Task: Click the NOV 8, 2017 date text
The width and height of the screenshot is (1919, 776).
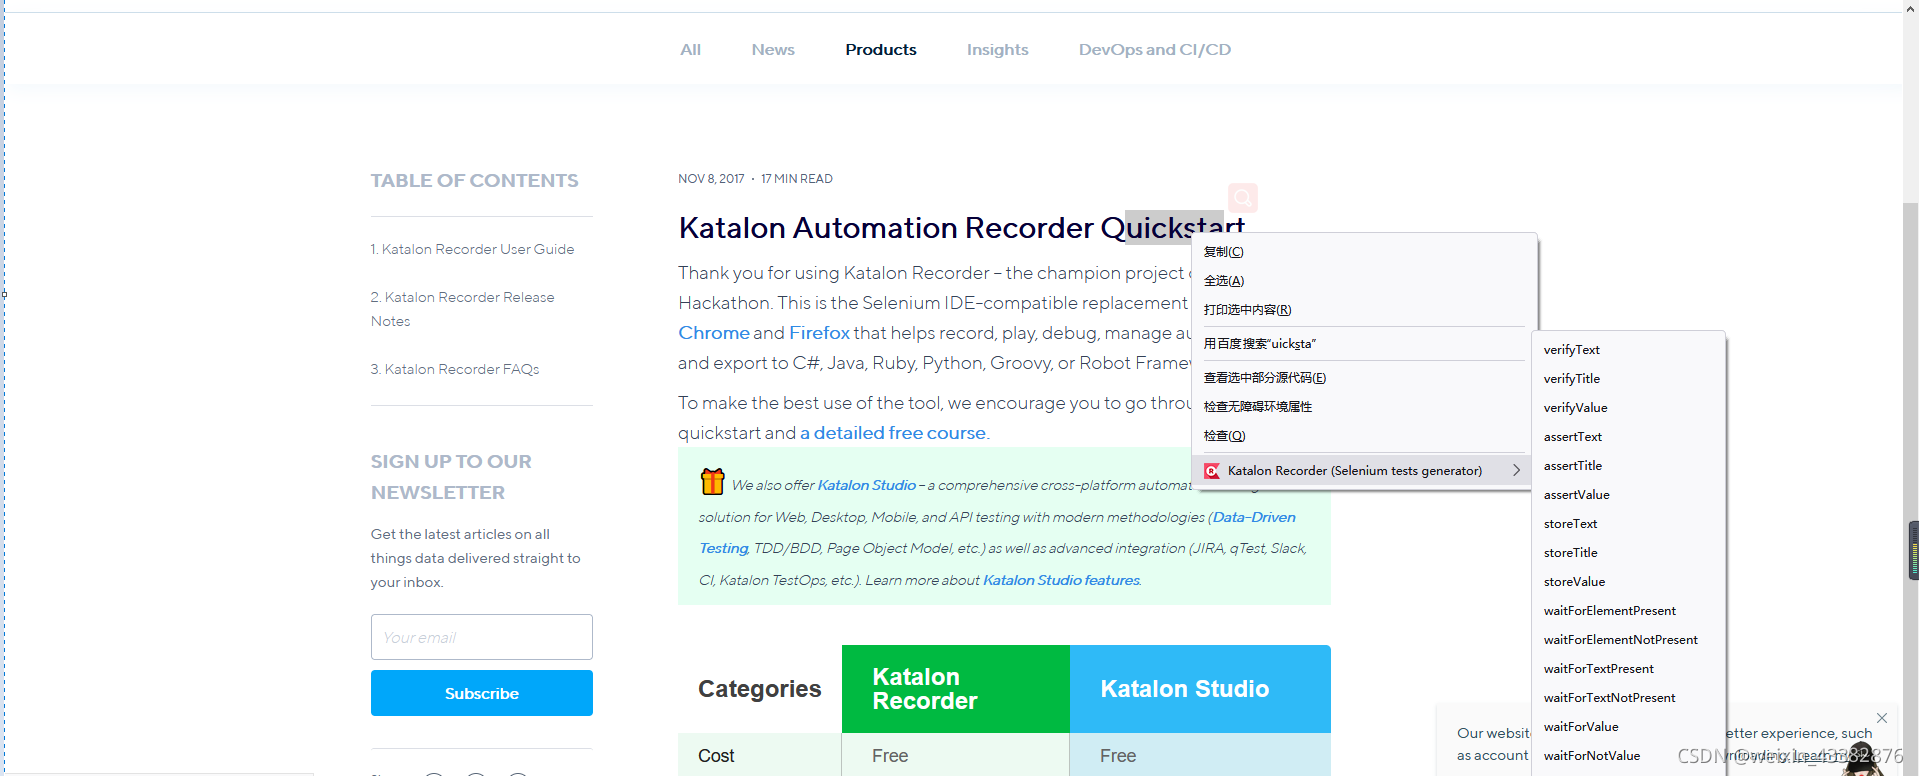Action: (x=711, y=179)
